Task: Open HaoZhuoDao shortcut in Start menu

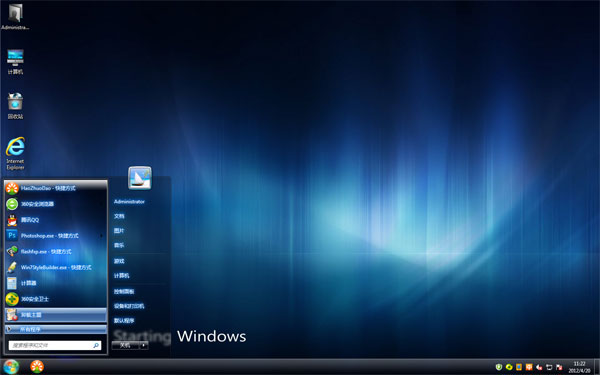Action: pos(56,188)
